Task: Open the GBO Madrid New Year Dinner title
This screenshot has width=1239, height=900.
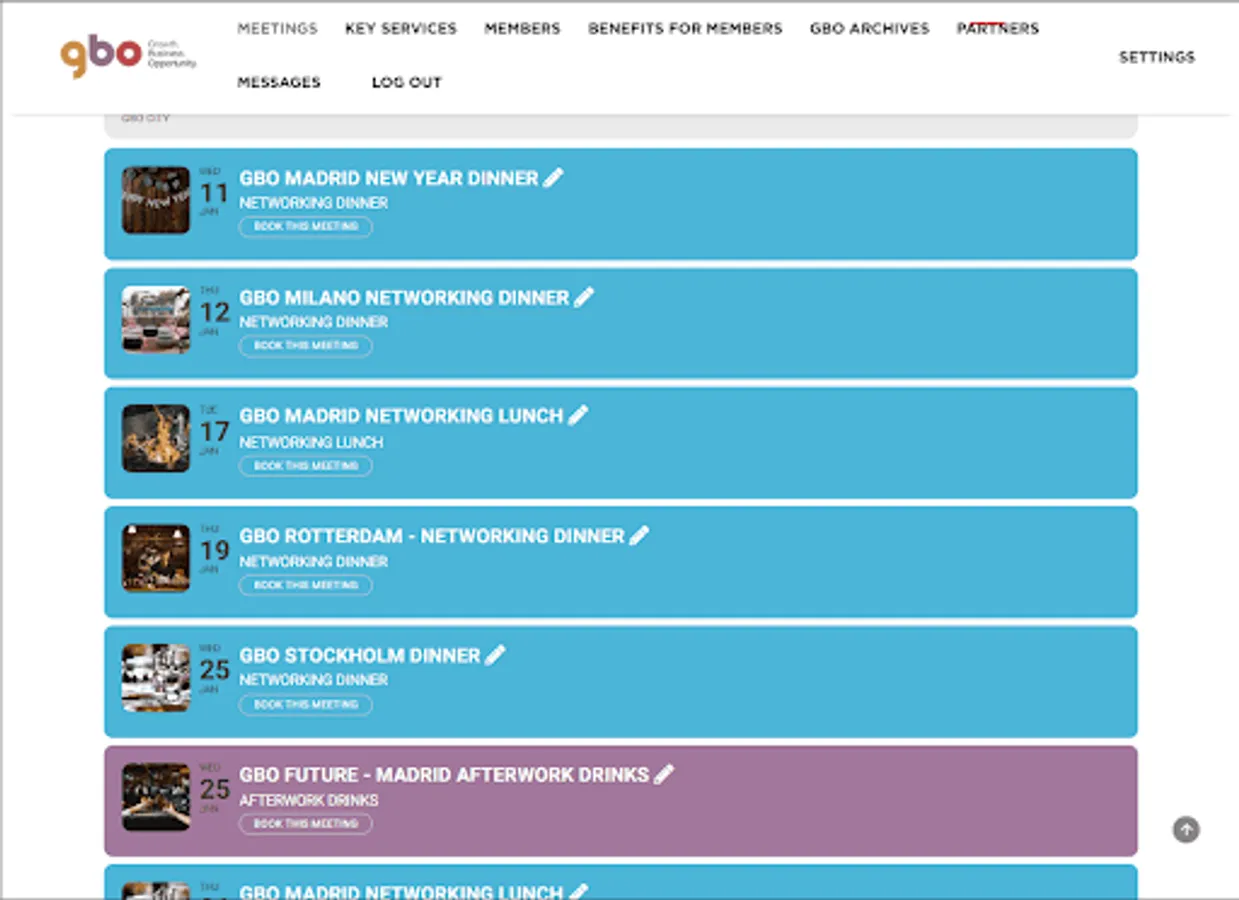Action: (388, 178)
